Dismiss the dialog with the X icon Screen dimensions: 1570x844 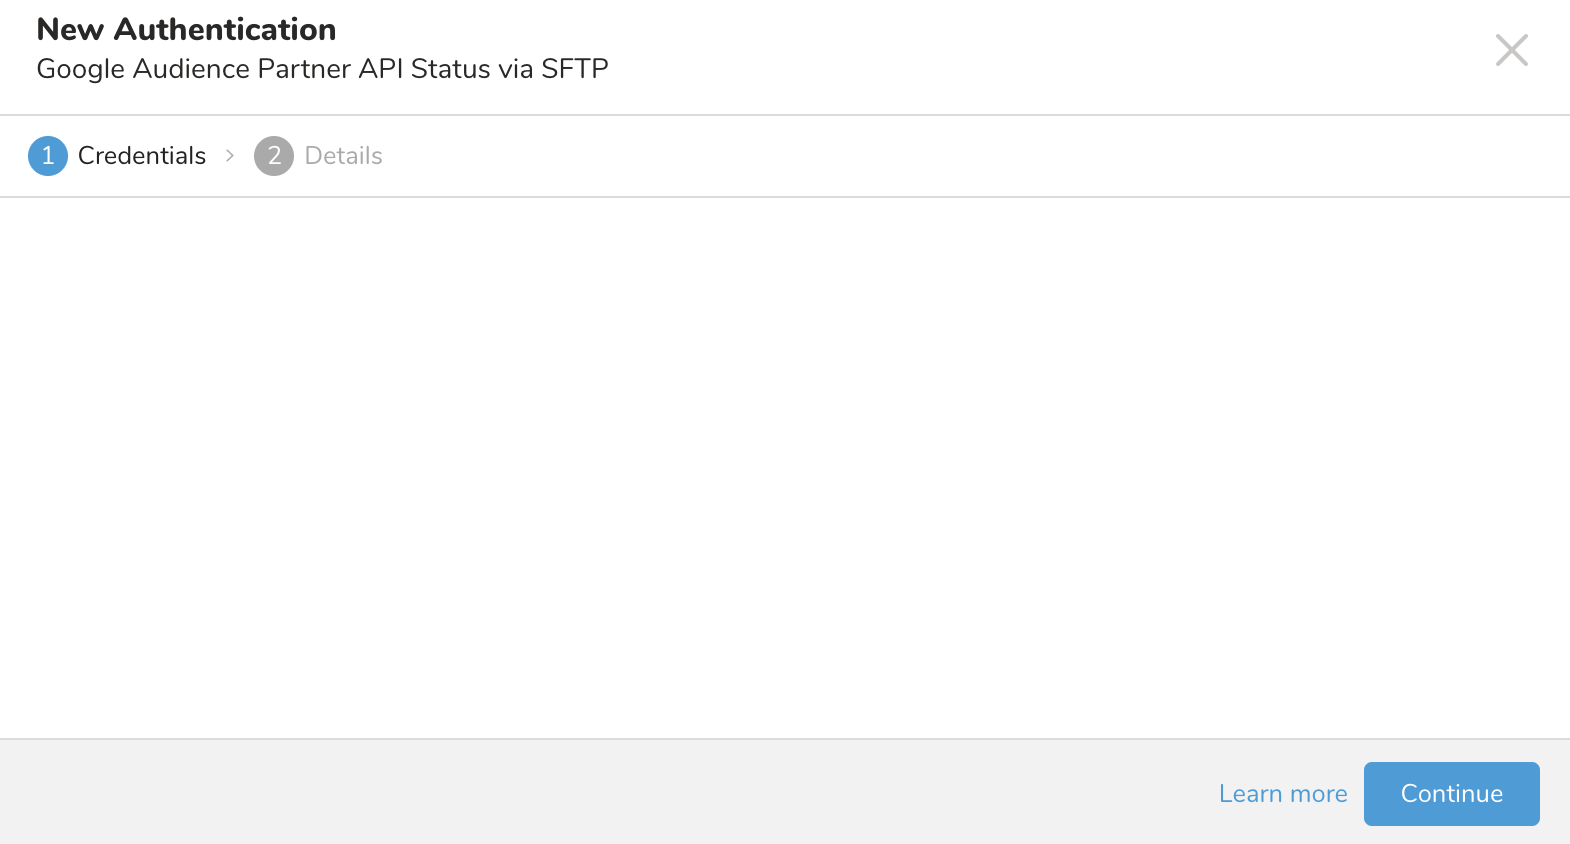pyautogui.click(x=1511, y=50)
